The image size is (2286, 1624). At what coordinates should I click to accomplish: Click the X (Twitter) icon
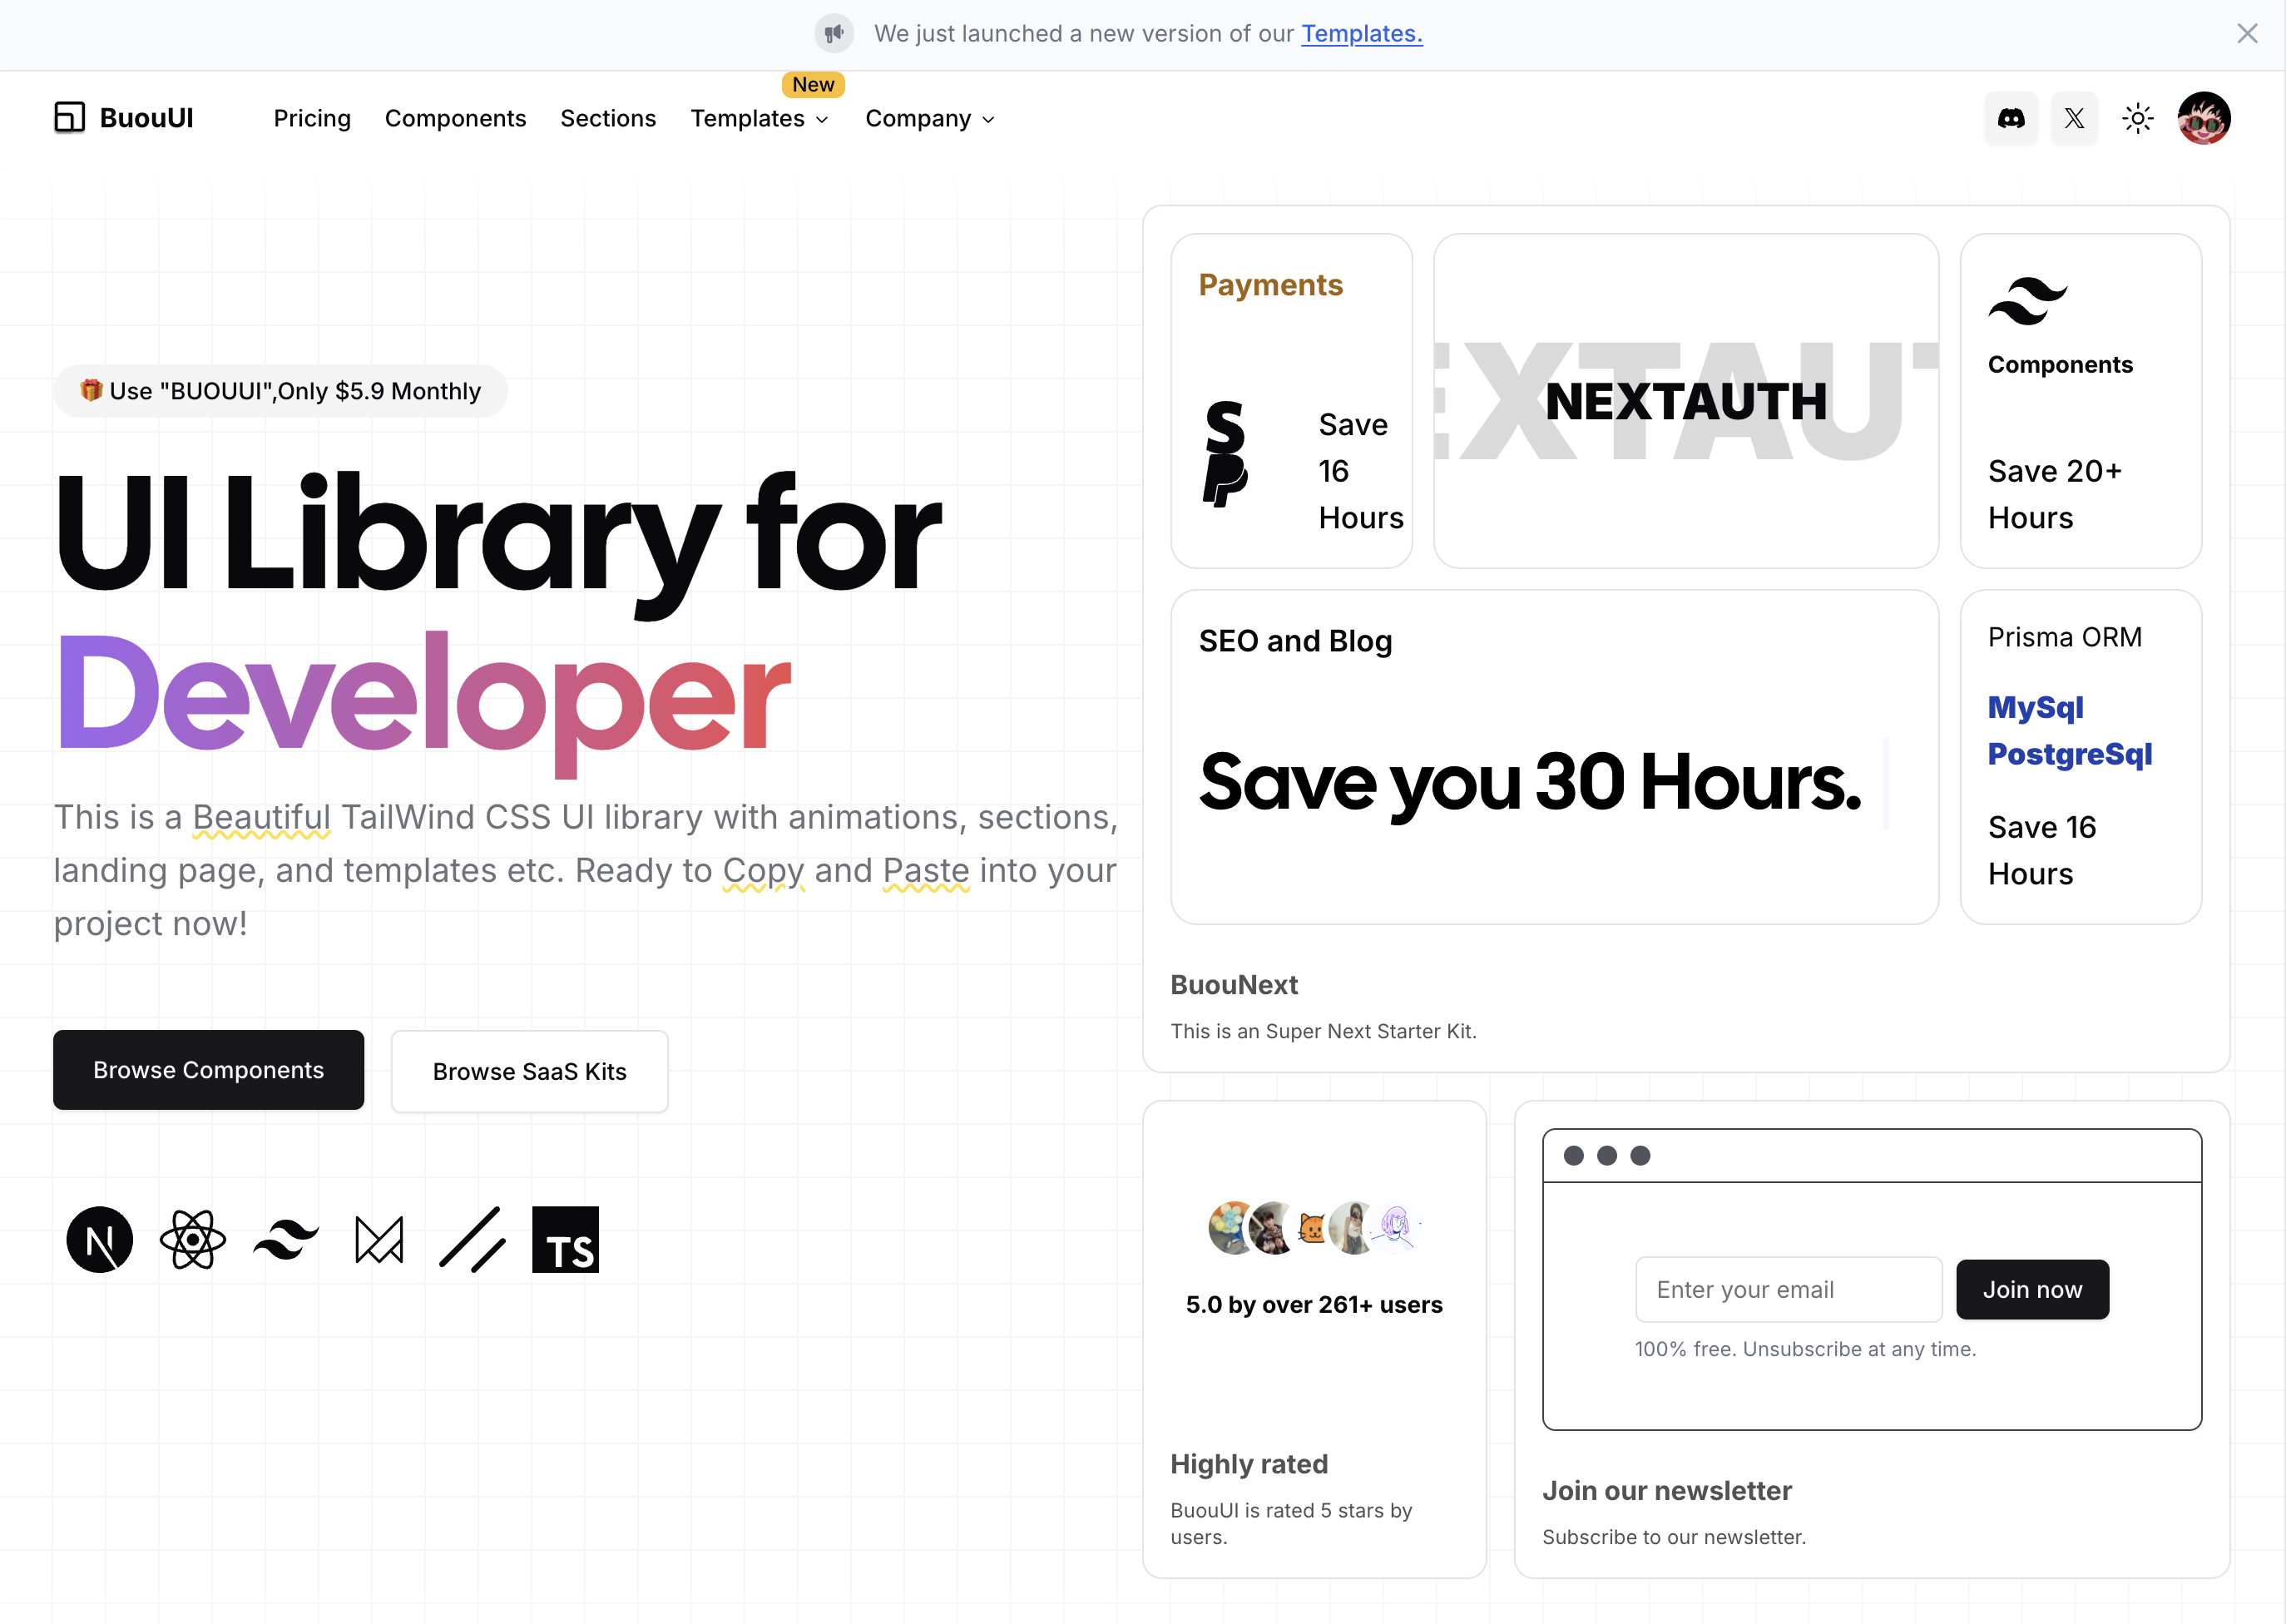click(2074, 118)
